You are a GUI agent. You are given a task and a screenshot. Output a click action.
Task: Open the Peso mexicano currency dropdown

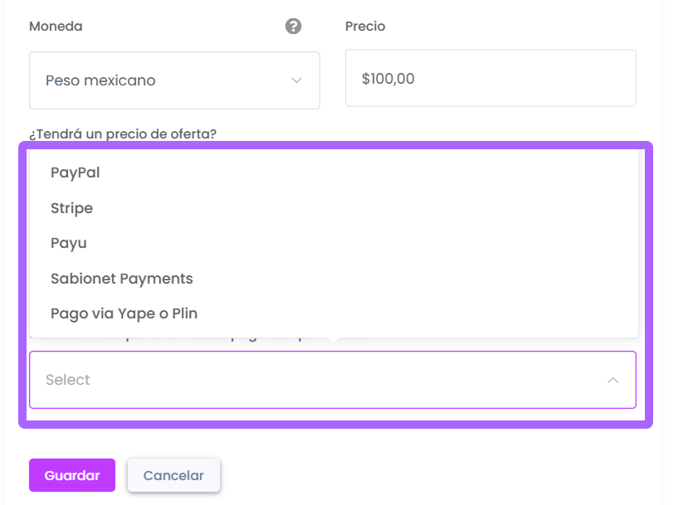(174, 80)
